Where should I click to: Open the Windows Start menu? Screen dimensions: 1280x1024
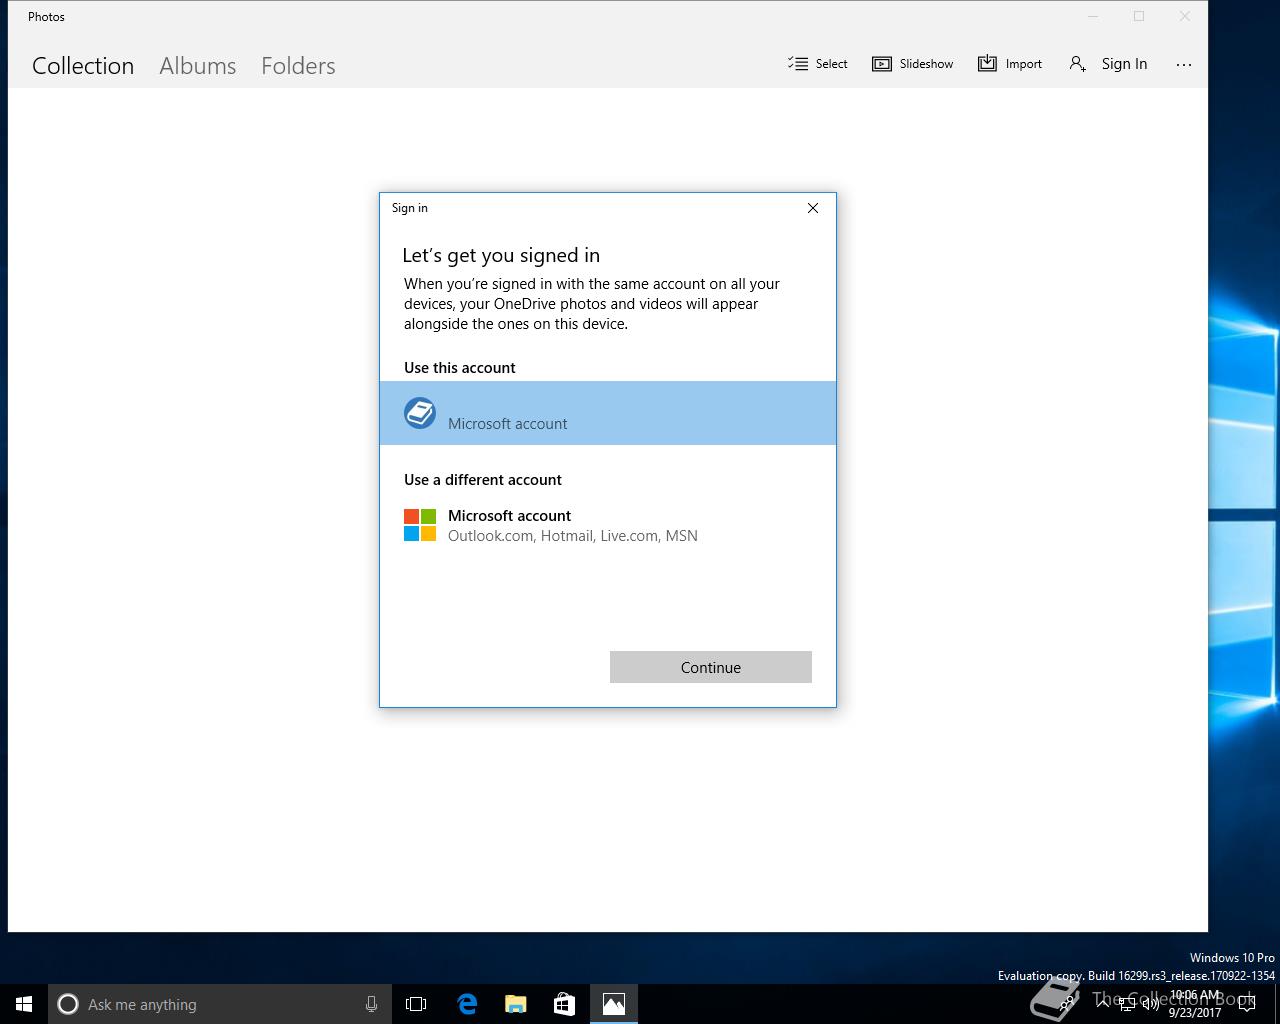[x=24, y=1004]
